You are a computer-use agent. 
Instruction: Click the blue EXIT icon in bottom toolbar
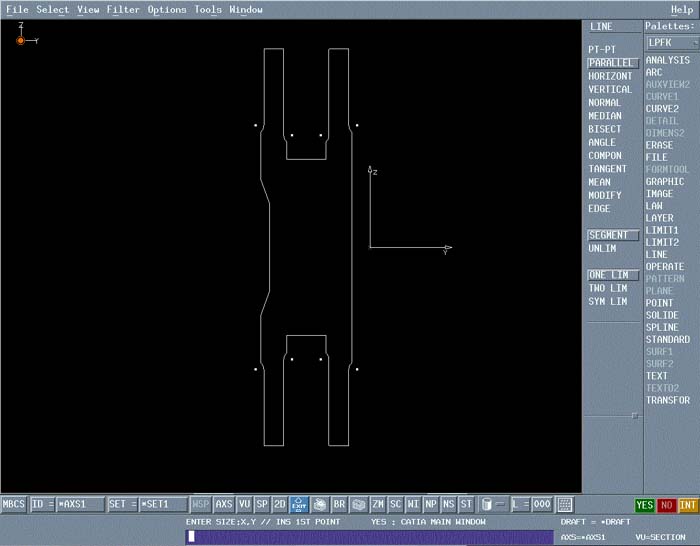pyautogui.click(x=299, y=505)
